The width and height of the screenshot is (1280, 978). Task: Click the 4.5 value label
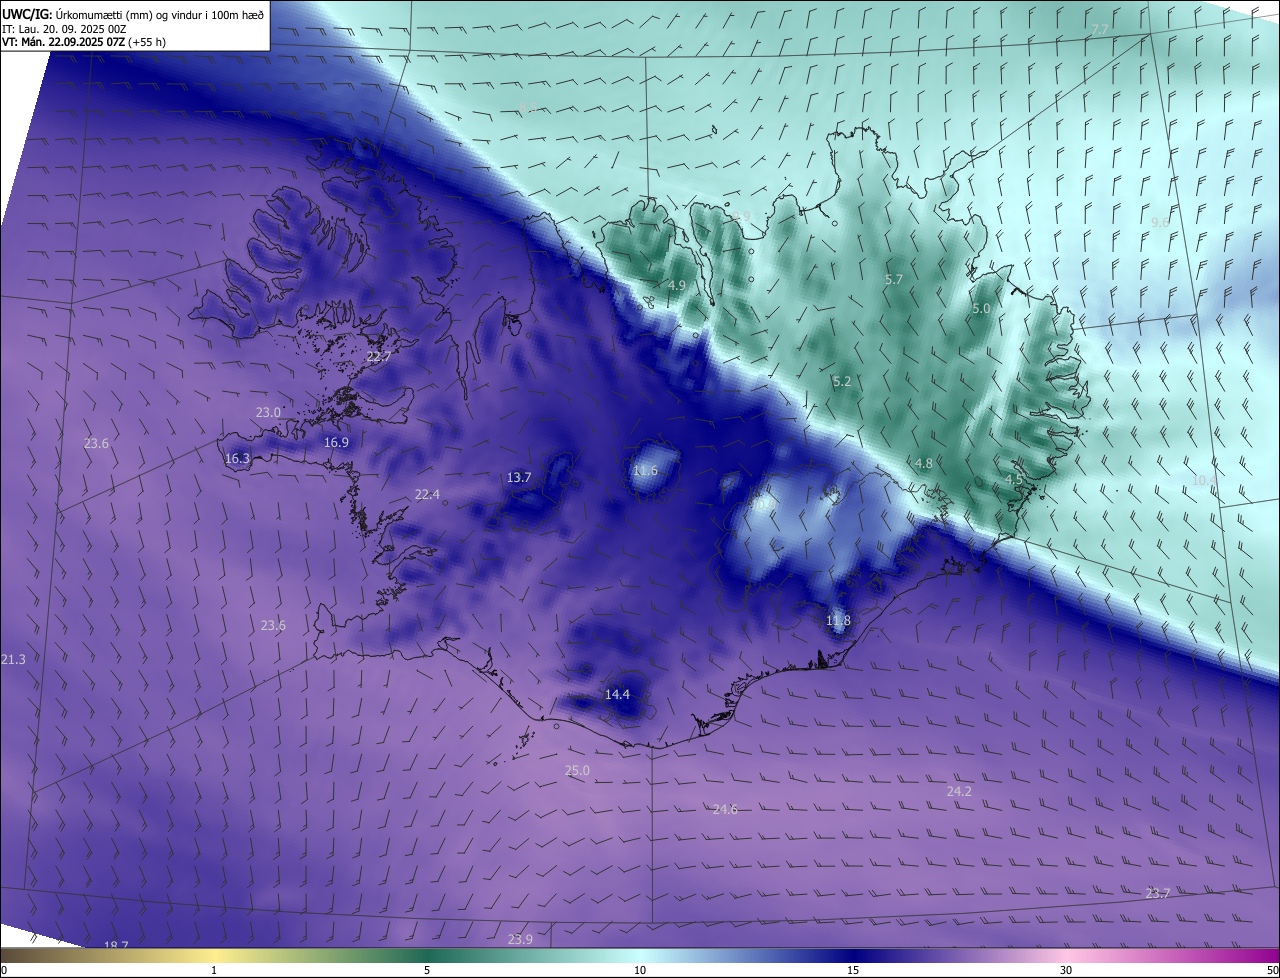[1014, 480]
